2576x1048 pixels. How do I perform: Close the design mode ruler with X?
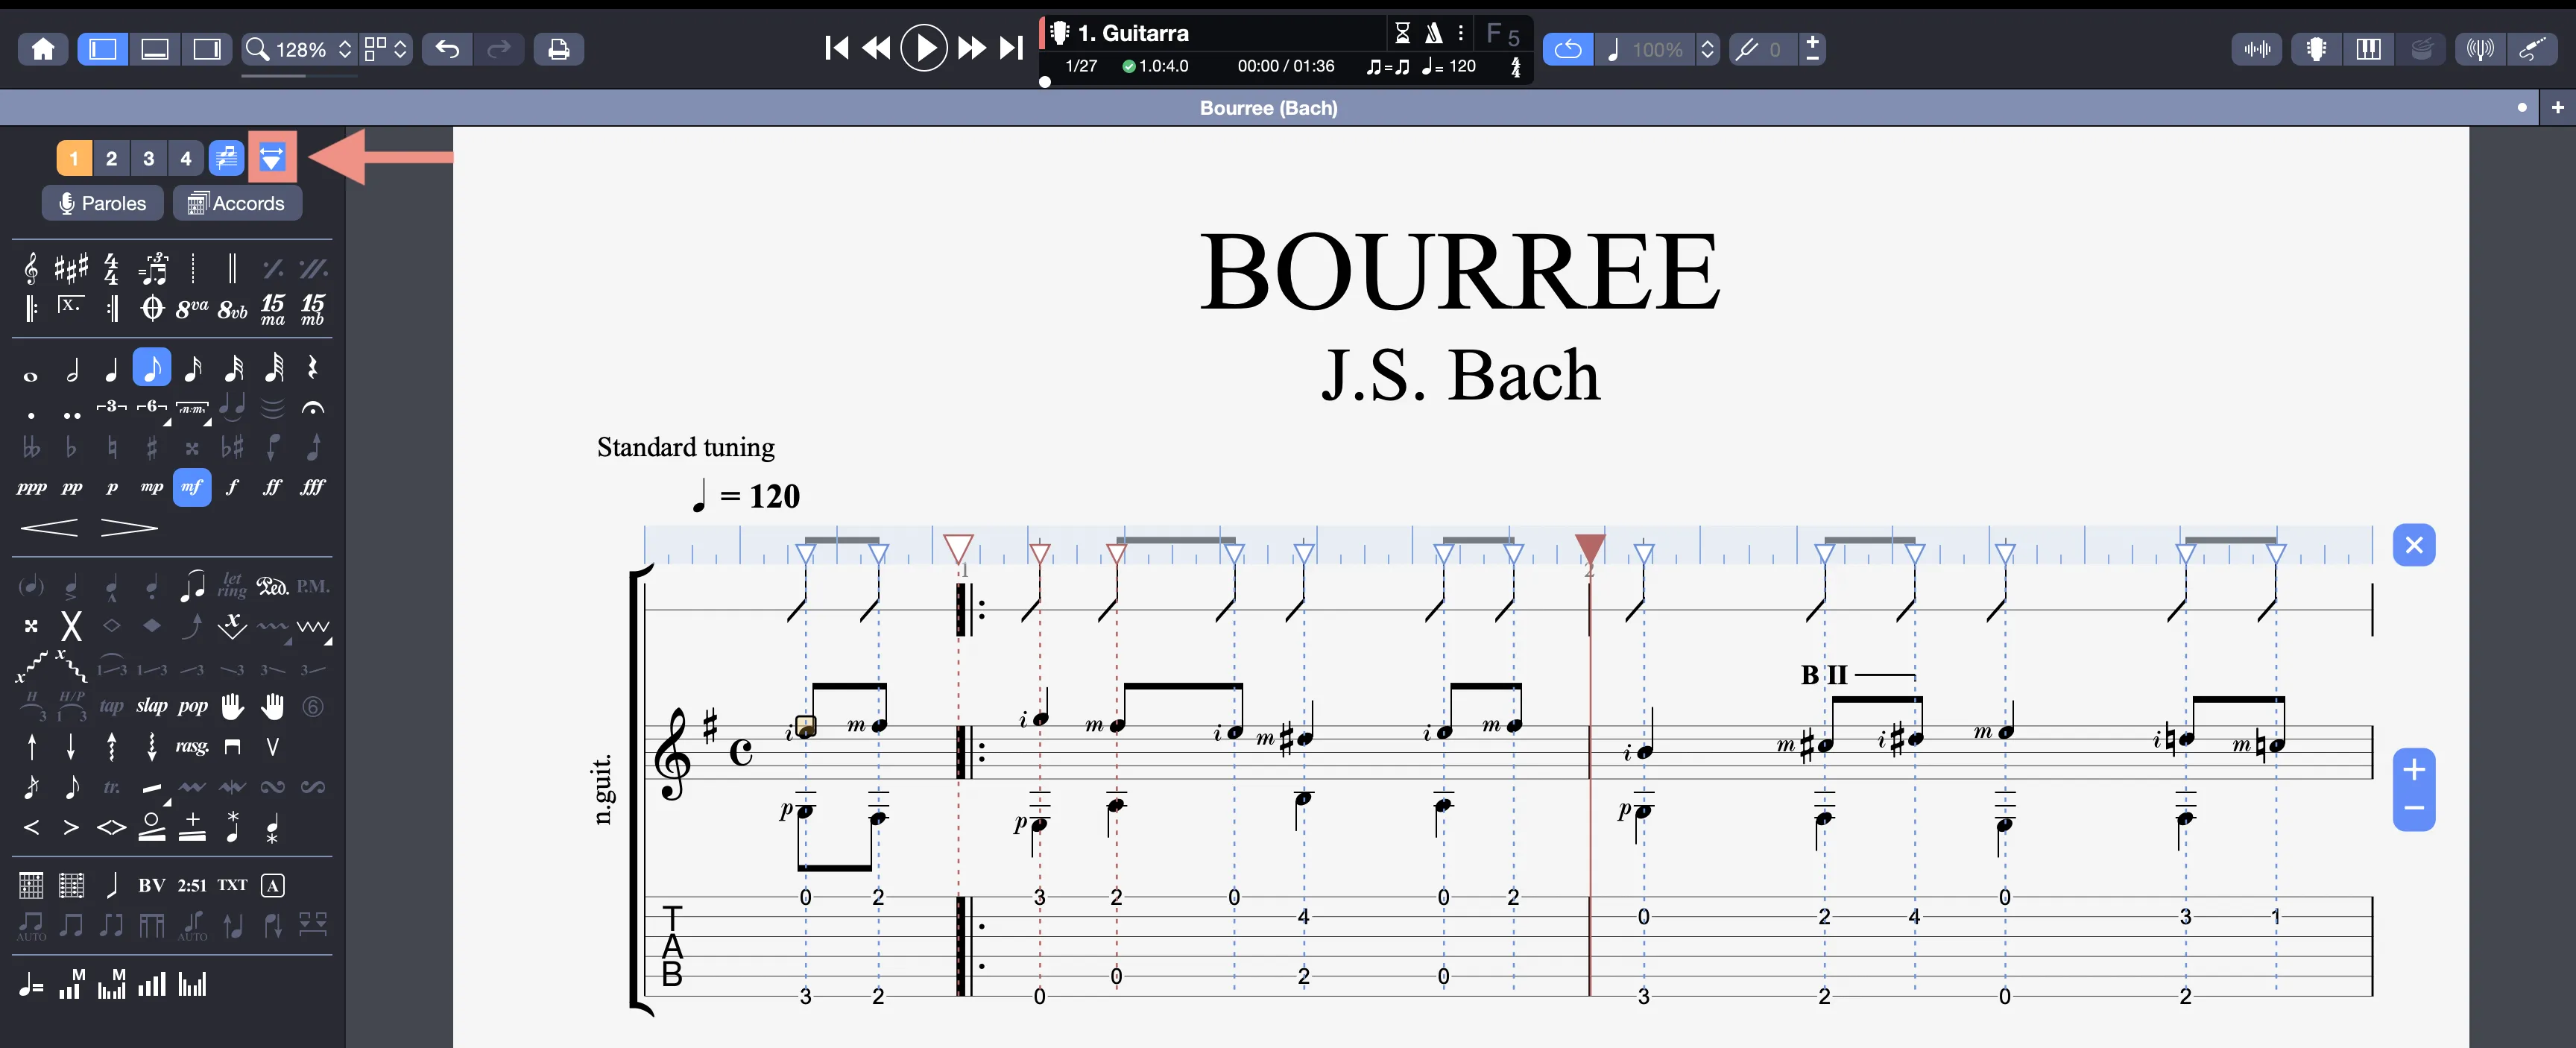[x=2414, y=545]
